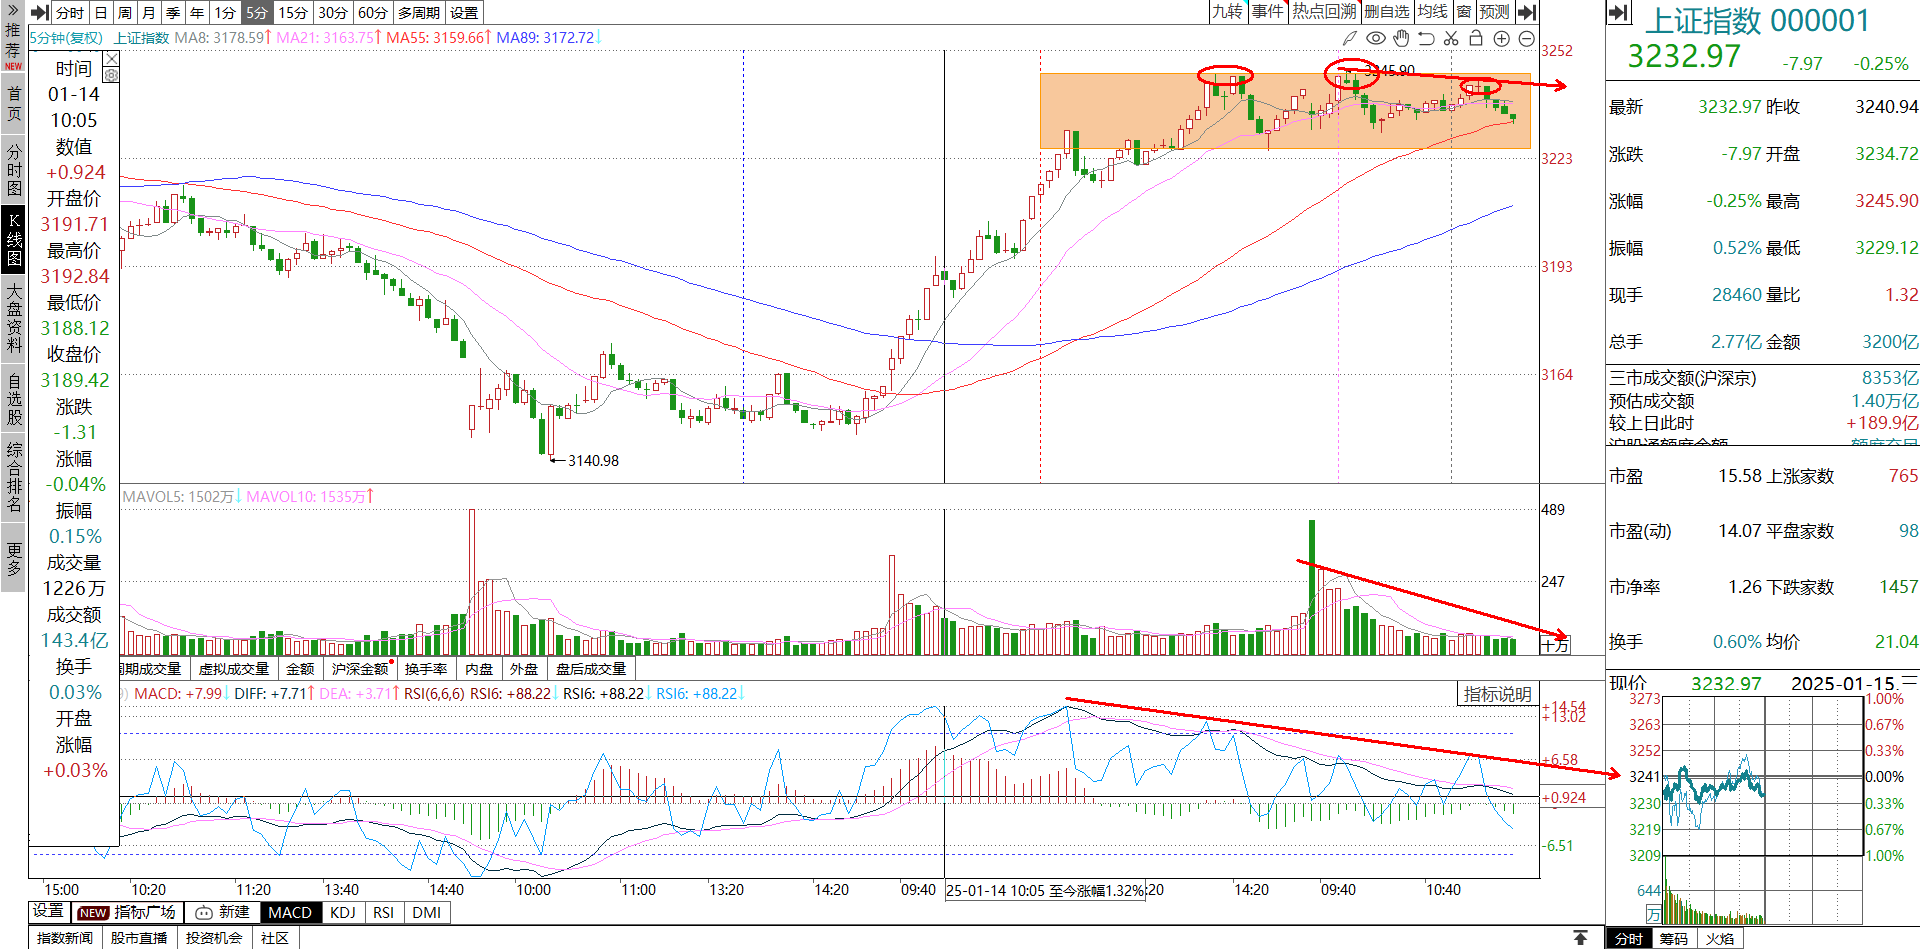This screenshot has width=1920, height=949.
Task: Click the undo arrow icon
Action: 1426,38
